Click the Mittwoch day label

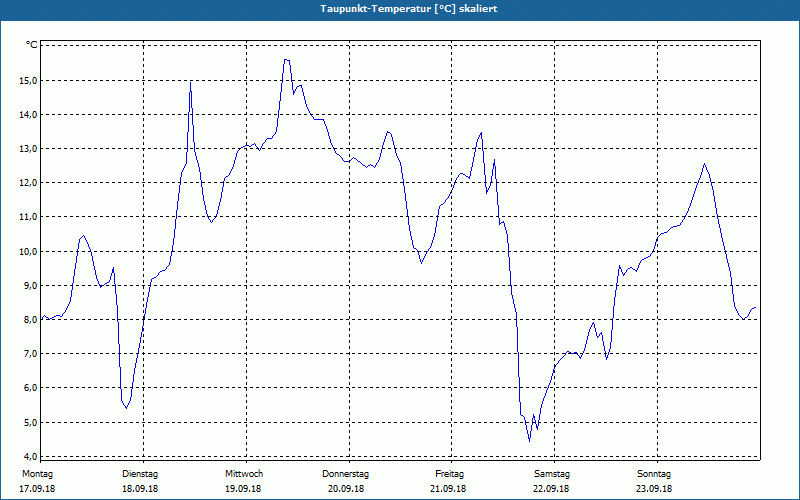pos(244,474)
